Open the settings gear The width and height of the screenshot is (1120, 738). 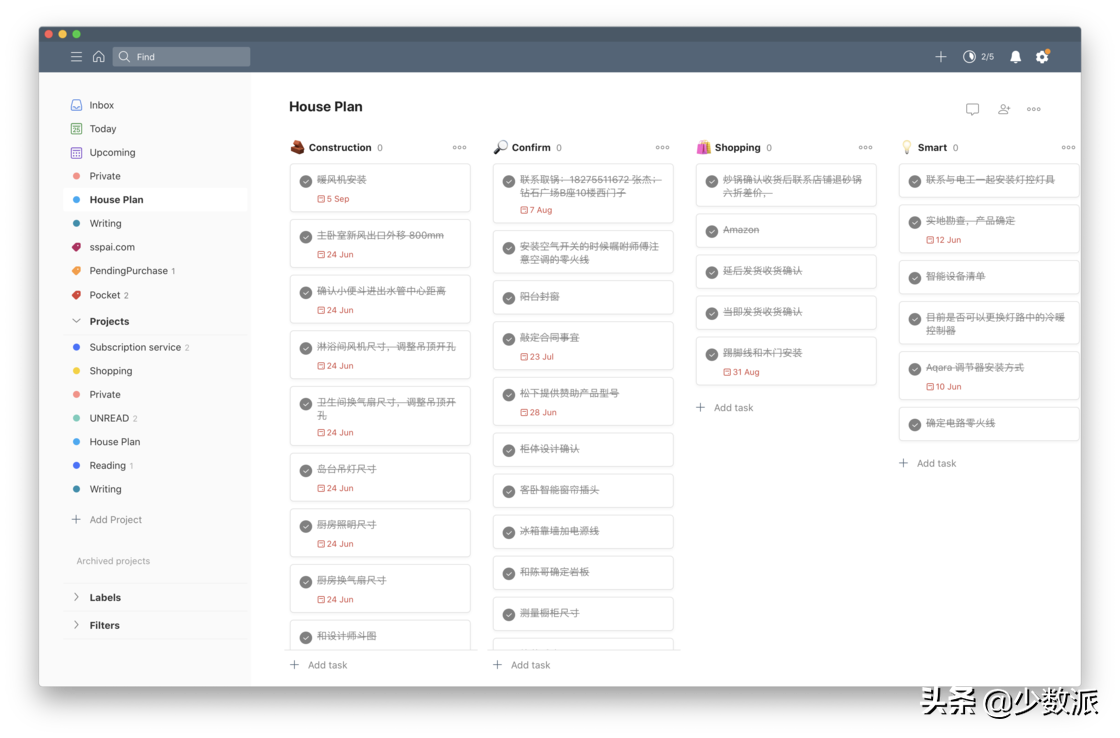pos(1042,56)
